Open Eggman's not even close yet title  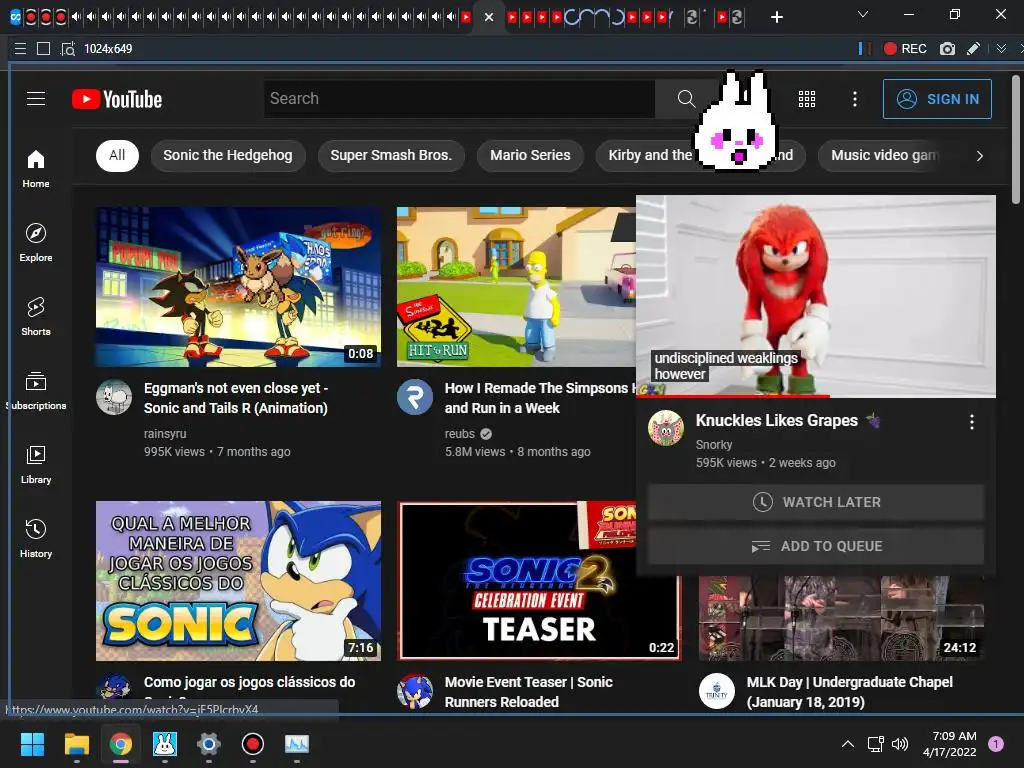pyautogui.click(x=236, y=398)
